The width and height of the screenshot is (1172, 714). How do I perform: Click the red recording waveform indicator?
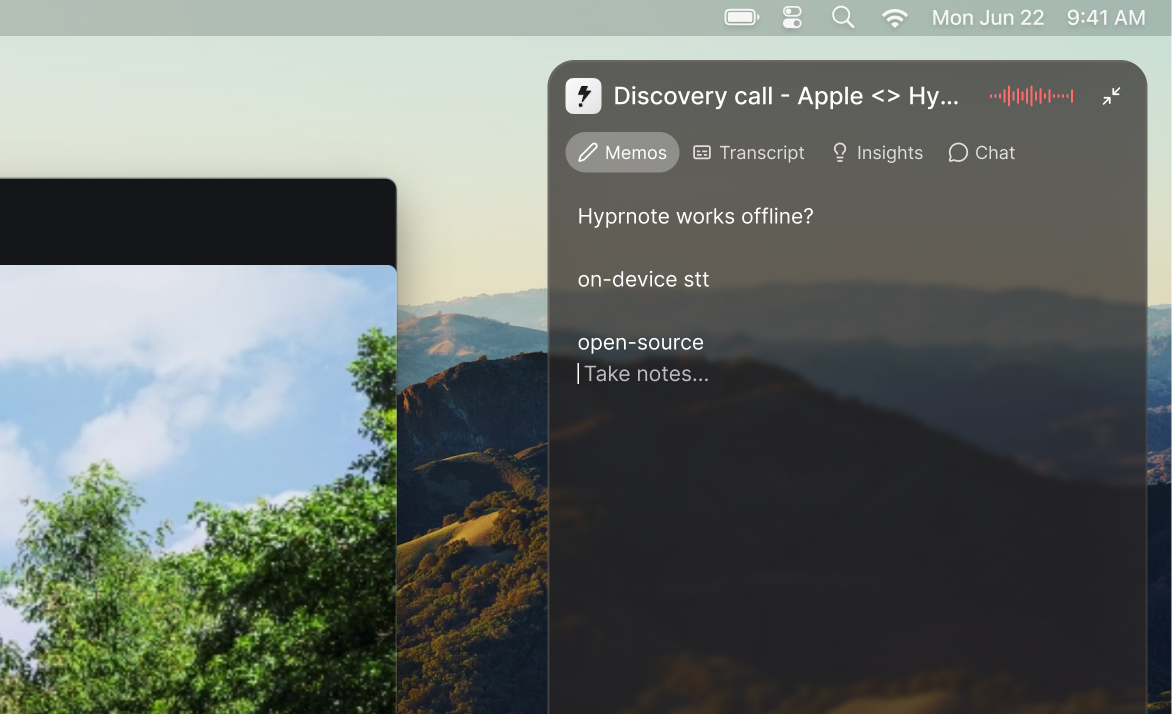[1031, 96]
